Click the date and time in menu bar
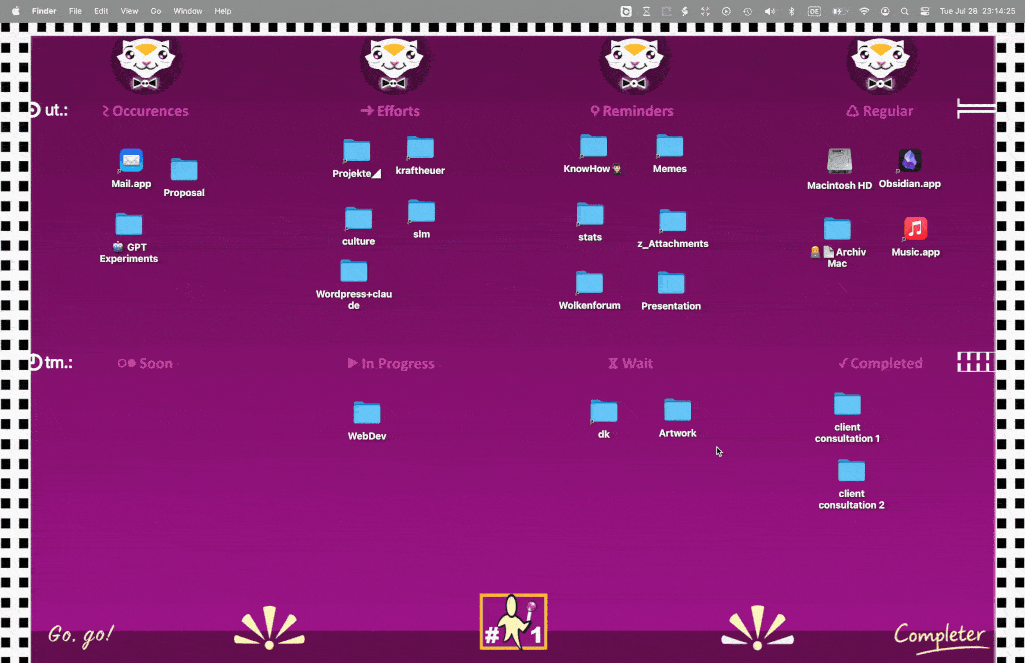Viewport: 1025px width, 663px height. (x=977, y=11)
